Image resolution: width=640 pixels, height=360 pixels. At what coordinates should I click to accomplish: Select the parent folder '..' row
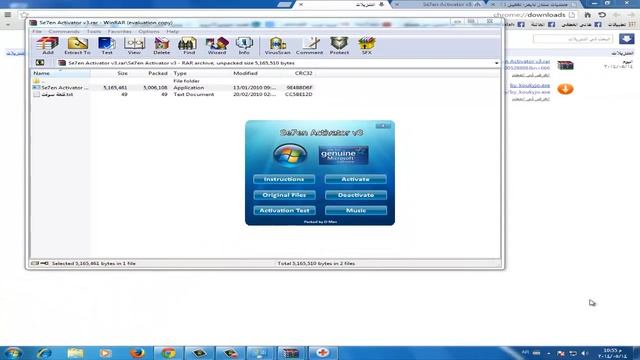point(173,81)
